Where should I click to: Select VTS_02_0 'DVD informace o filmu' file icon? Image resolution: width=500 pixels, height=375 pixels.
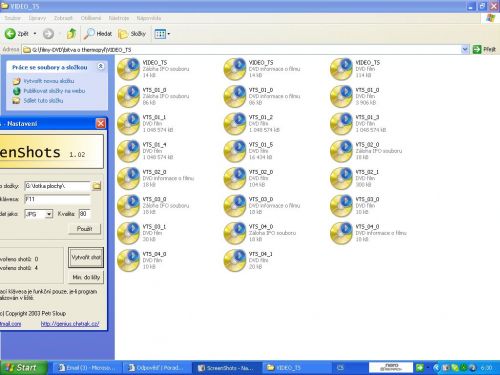pyautogui.click(x=129, y=178)
